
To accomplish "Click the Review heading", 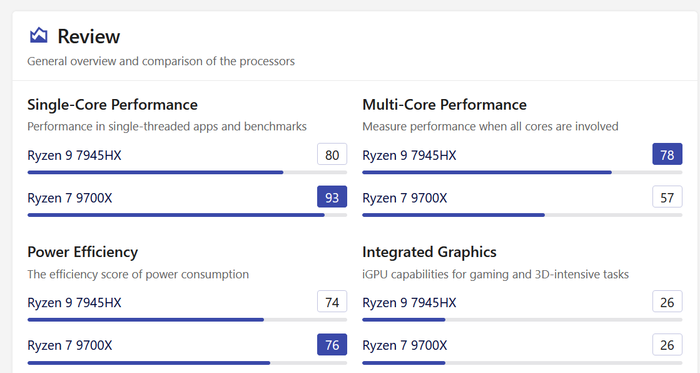I will click(88, 36).
